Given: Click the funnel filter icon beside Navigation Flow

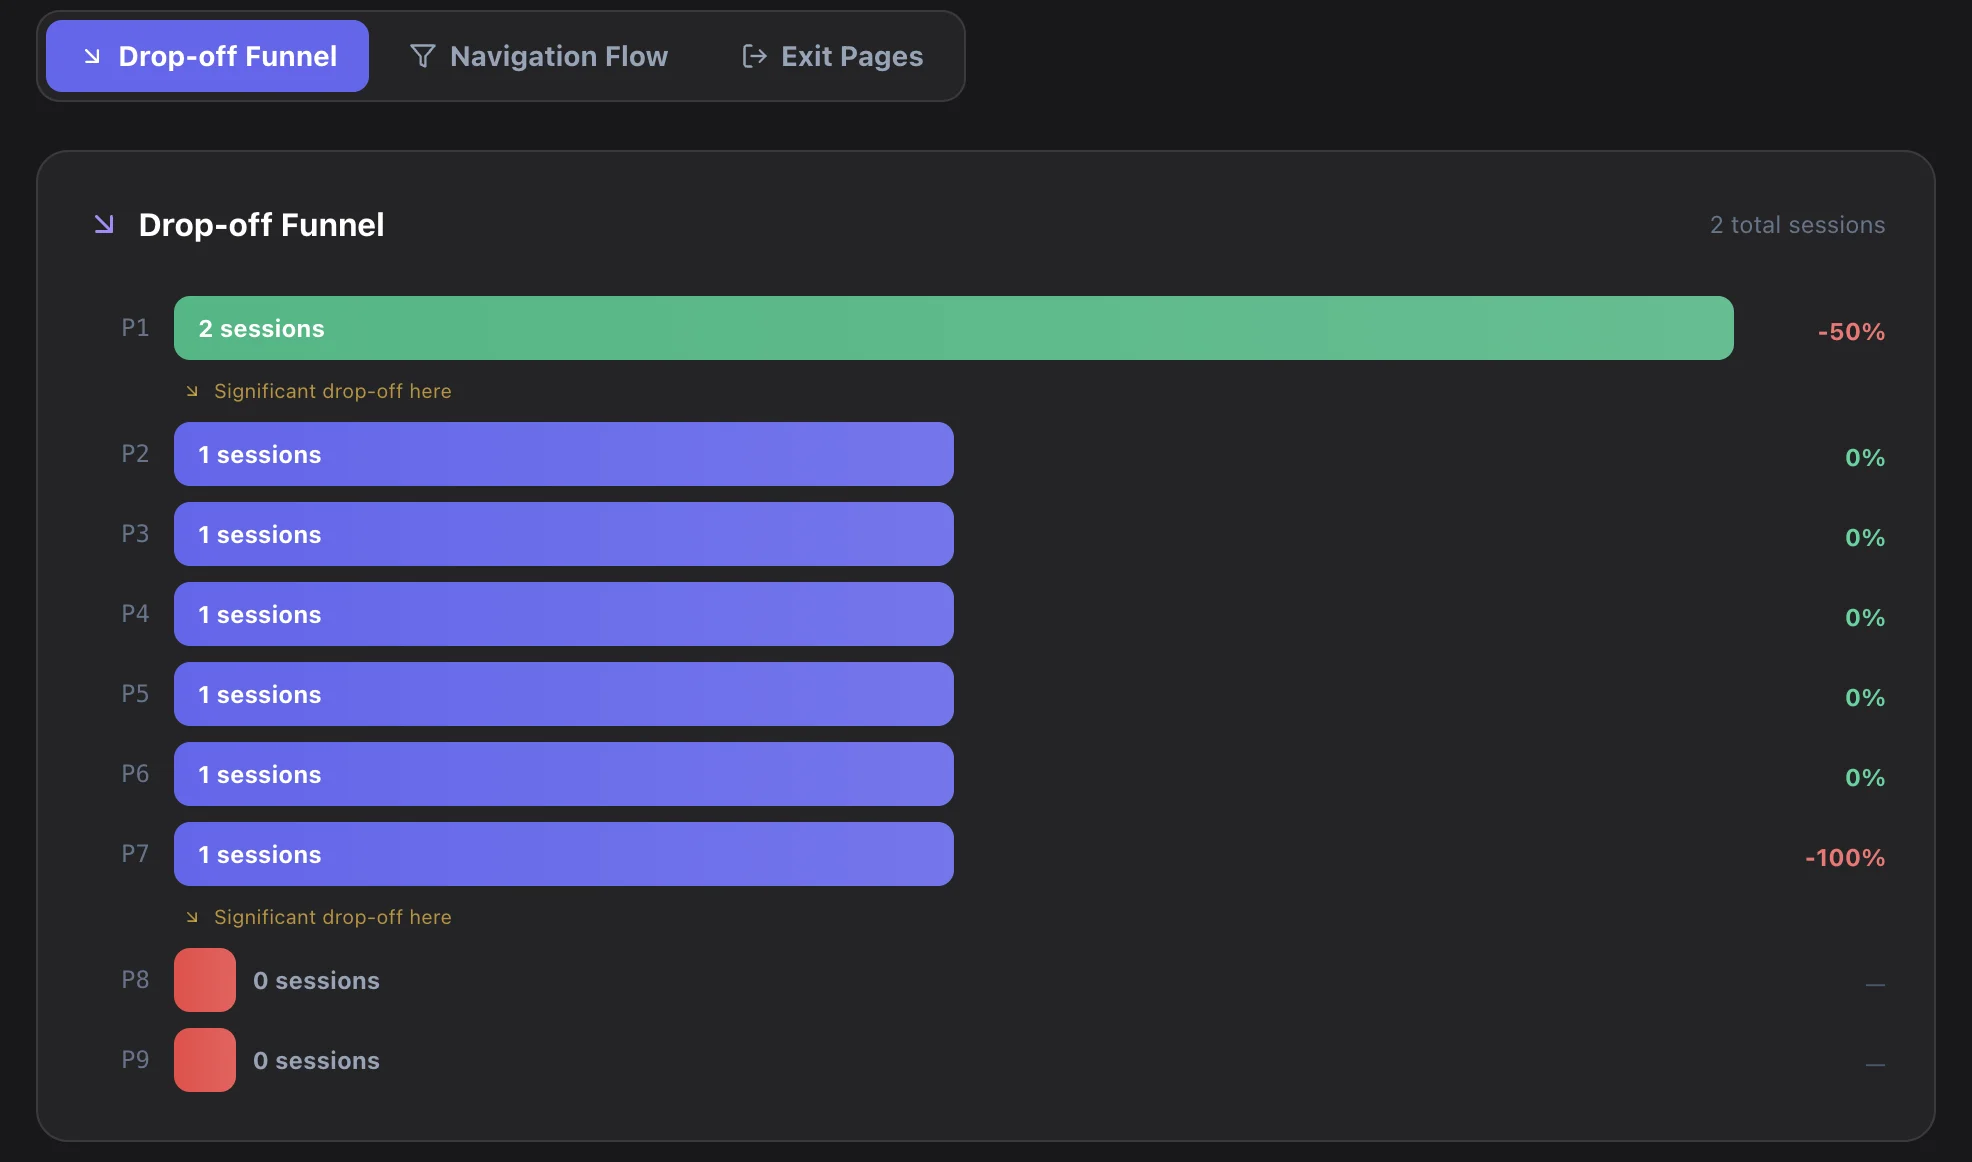Looking at the screenshot, I should (x=422, y=56).
